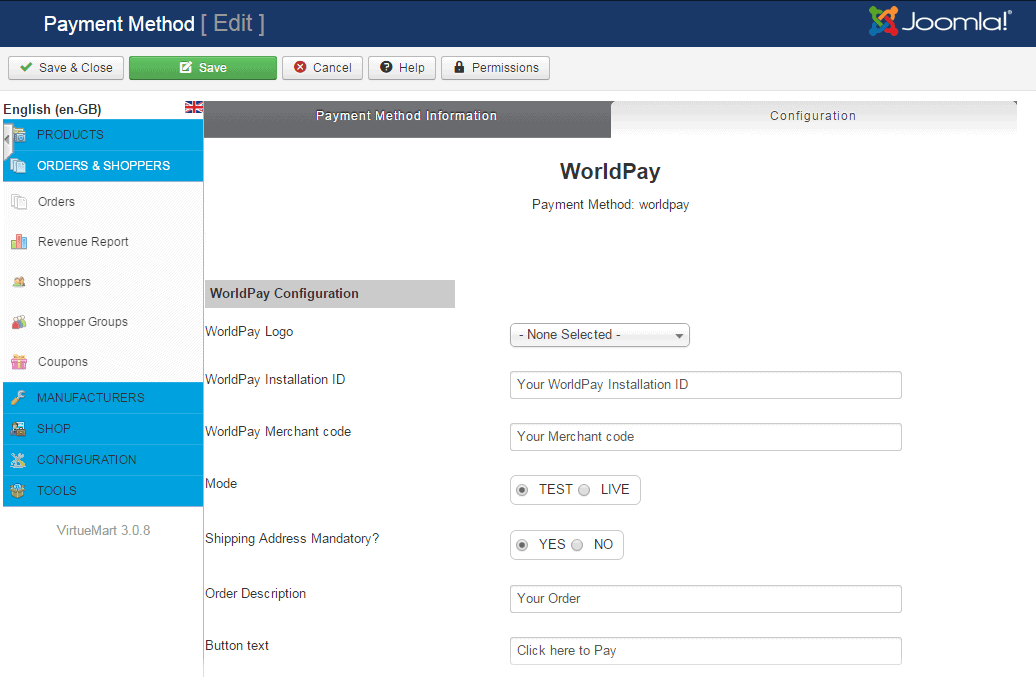Click the WorldPay Configuration section header

[x=330, y=294]
